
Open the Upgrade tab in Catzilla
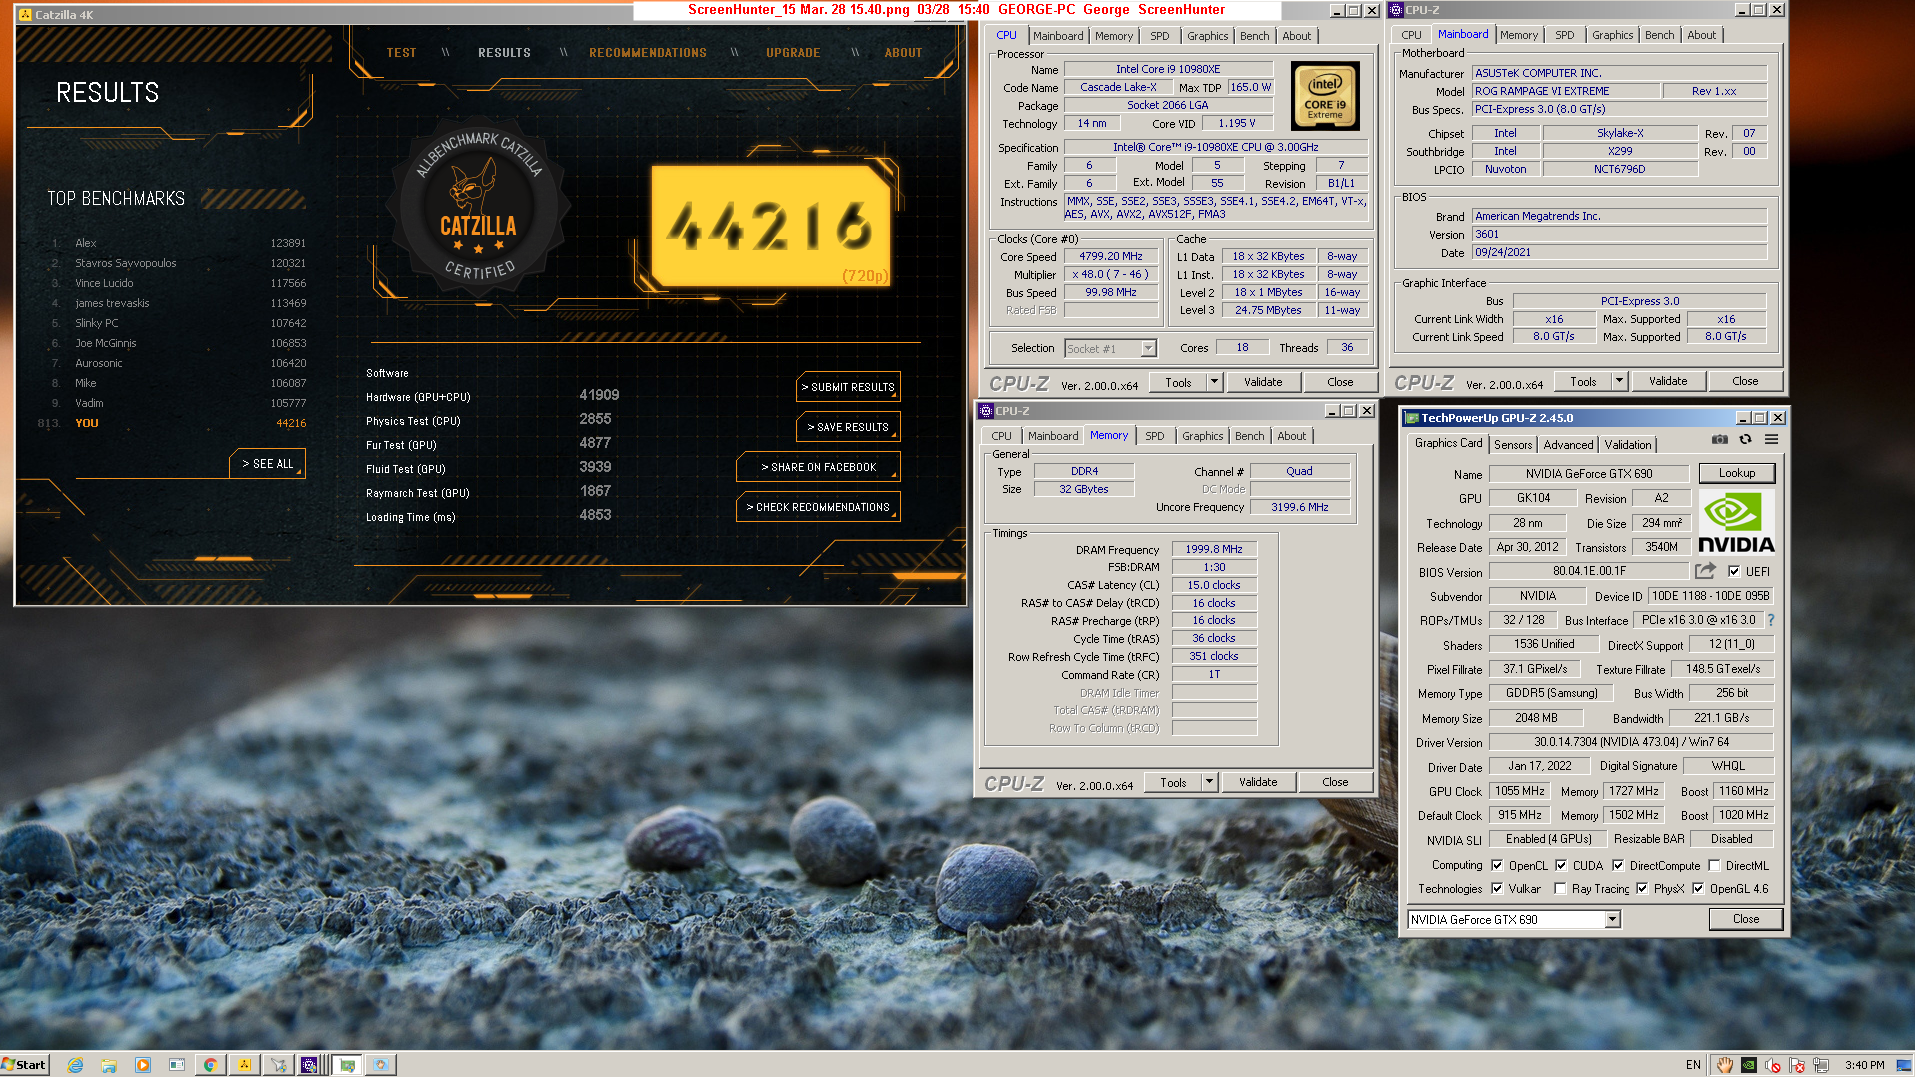(x=793, y=53)
